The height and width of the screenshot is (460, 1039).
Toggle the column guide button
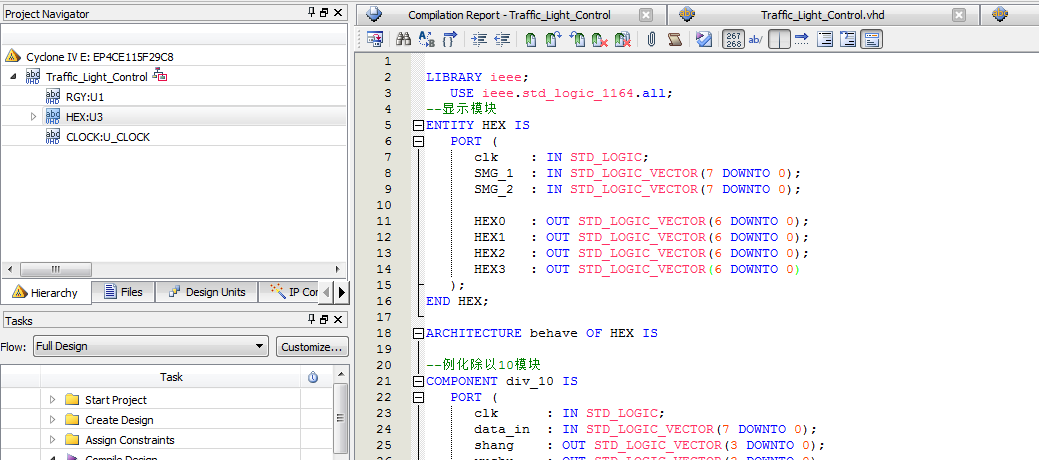[x=779, y=40]
